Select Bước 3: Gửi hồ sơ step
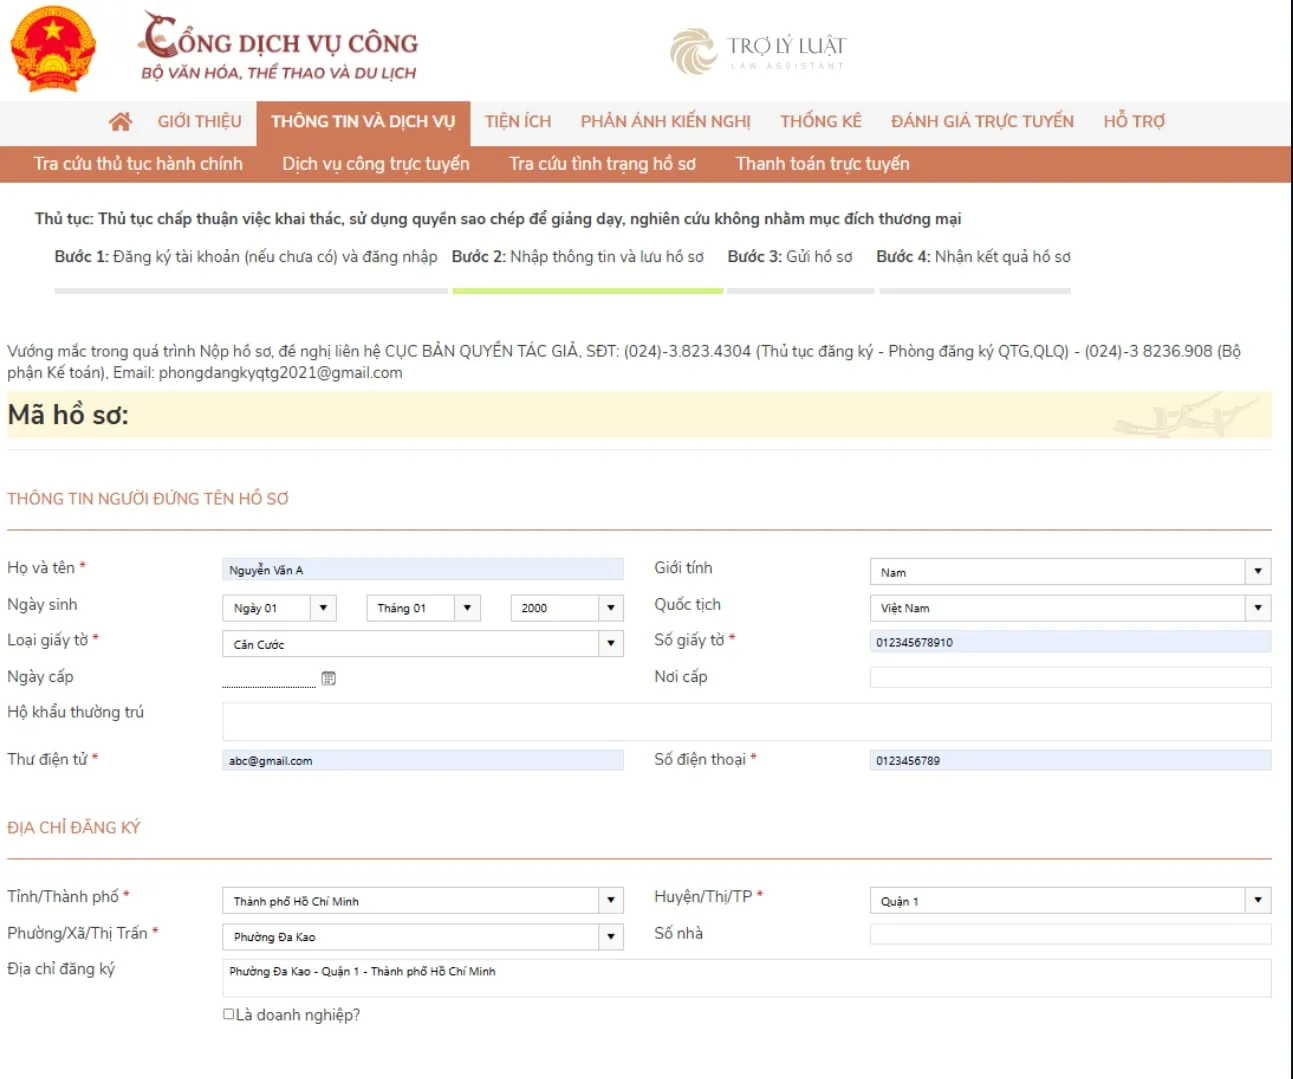The height and width of the screenshot is (1079, 1293). click(790, 257)
